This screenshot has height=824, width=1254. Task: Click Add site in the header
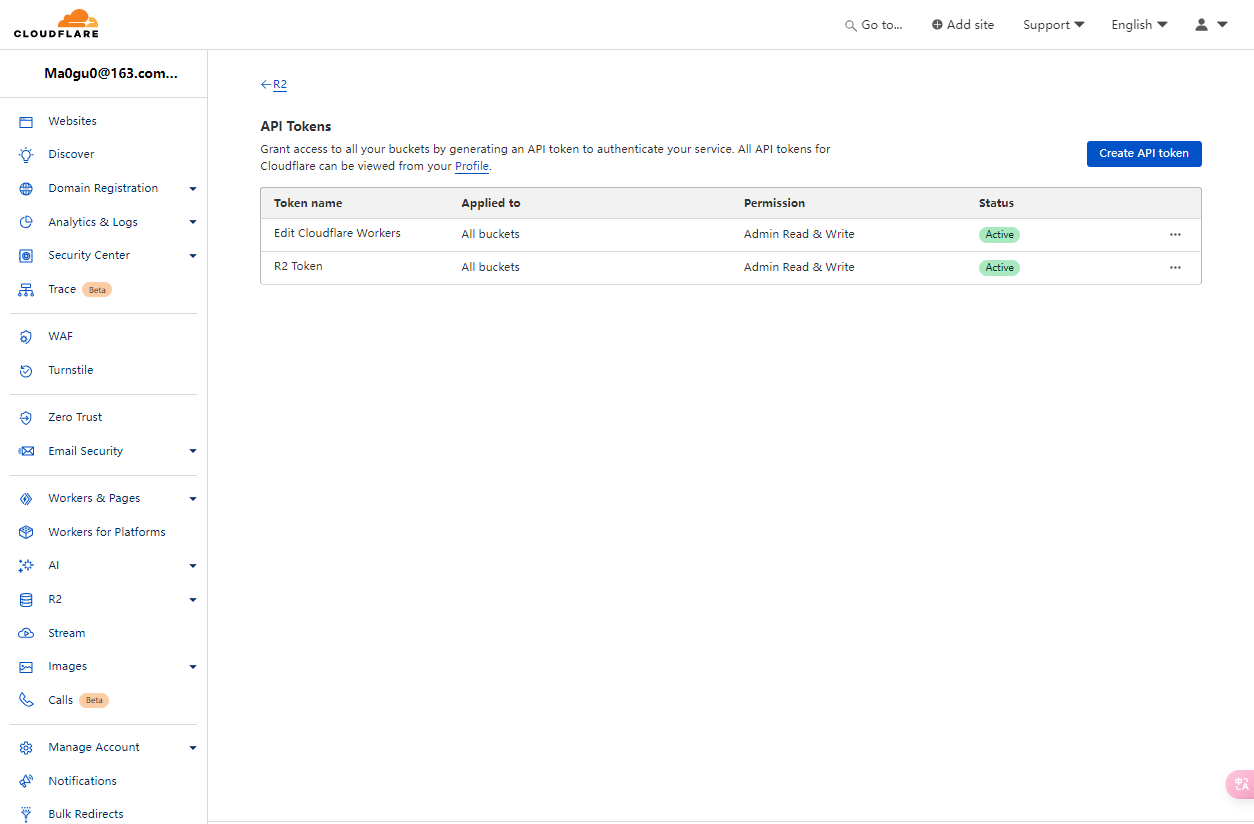963,25
